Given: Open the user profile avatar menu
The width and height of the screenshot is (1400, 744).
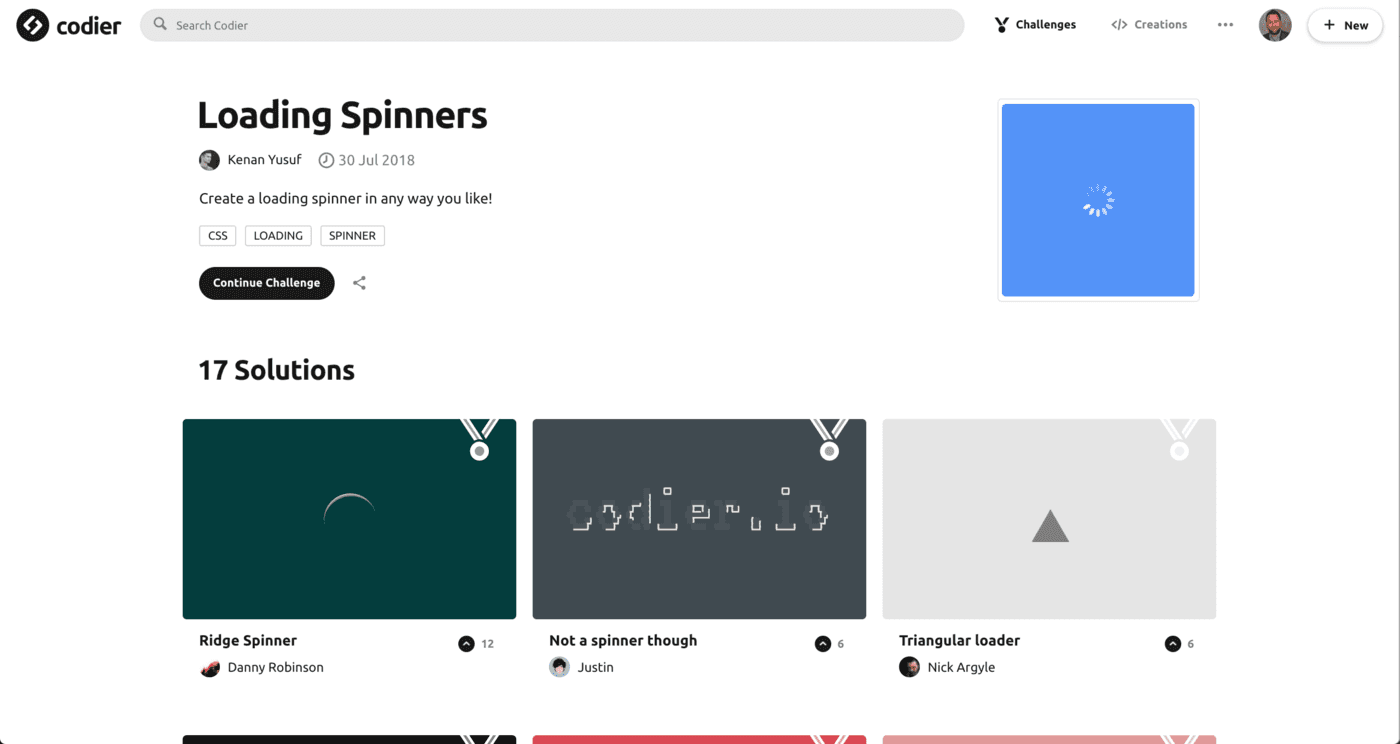Looking at the screenshot, I should click(1275, 25).
